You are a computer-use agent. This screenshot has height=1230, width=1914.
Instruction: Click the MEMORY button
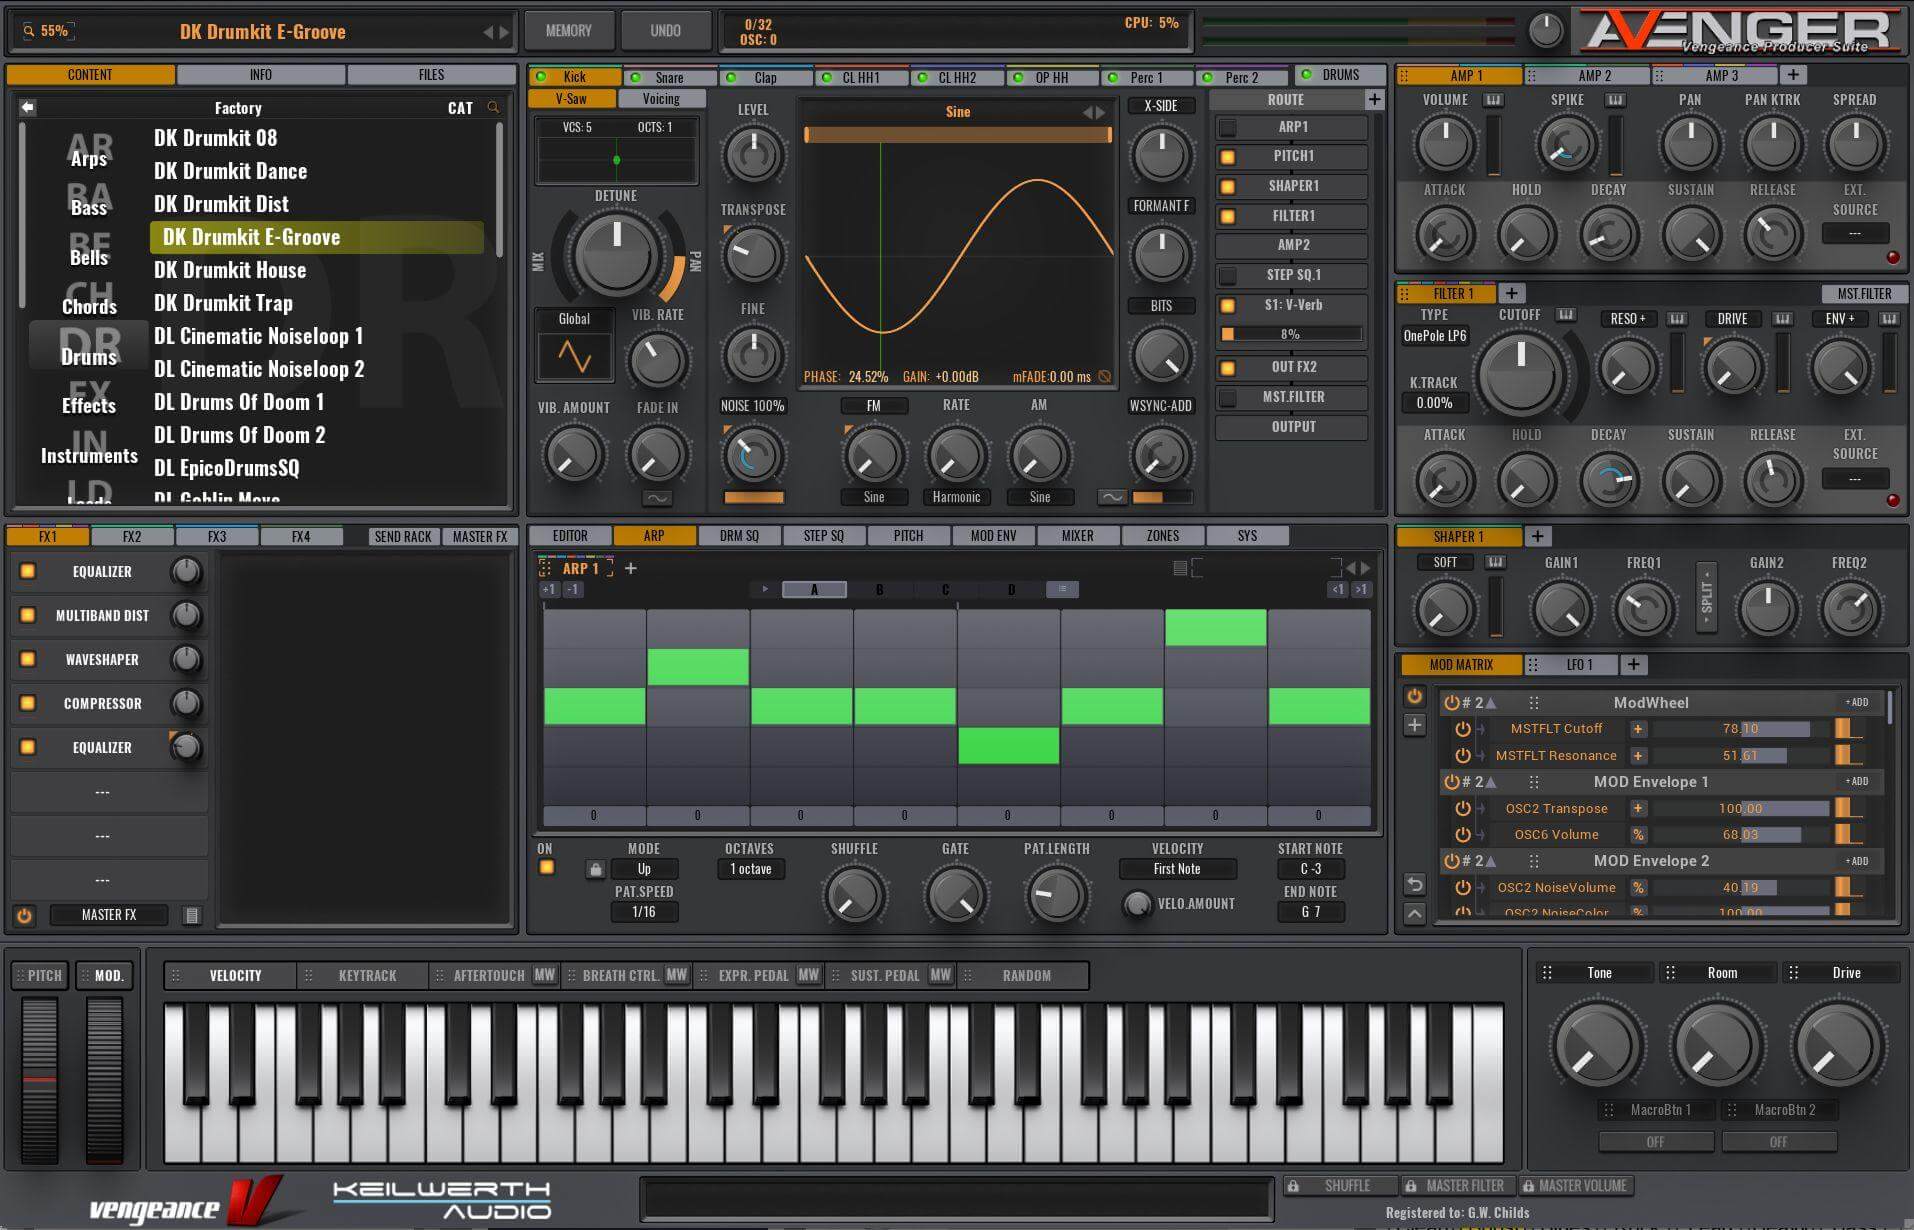point(568,31)
